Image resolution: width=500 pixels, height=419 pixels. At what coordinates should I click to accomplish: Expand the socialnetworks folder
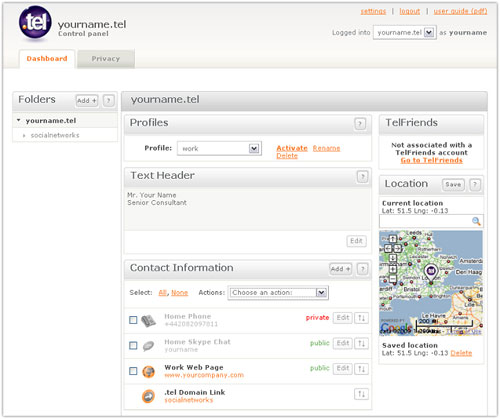click(24, 135)
